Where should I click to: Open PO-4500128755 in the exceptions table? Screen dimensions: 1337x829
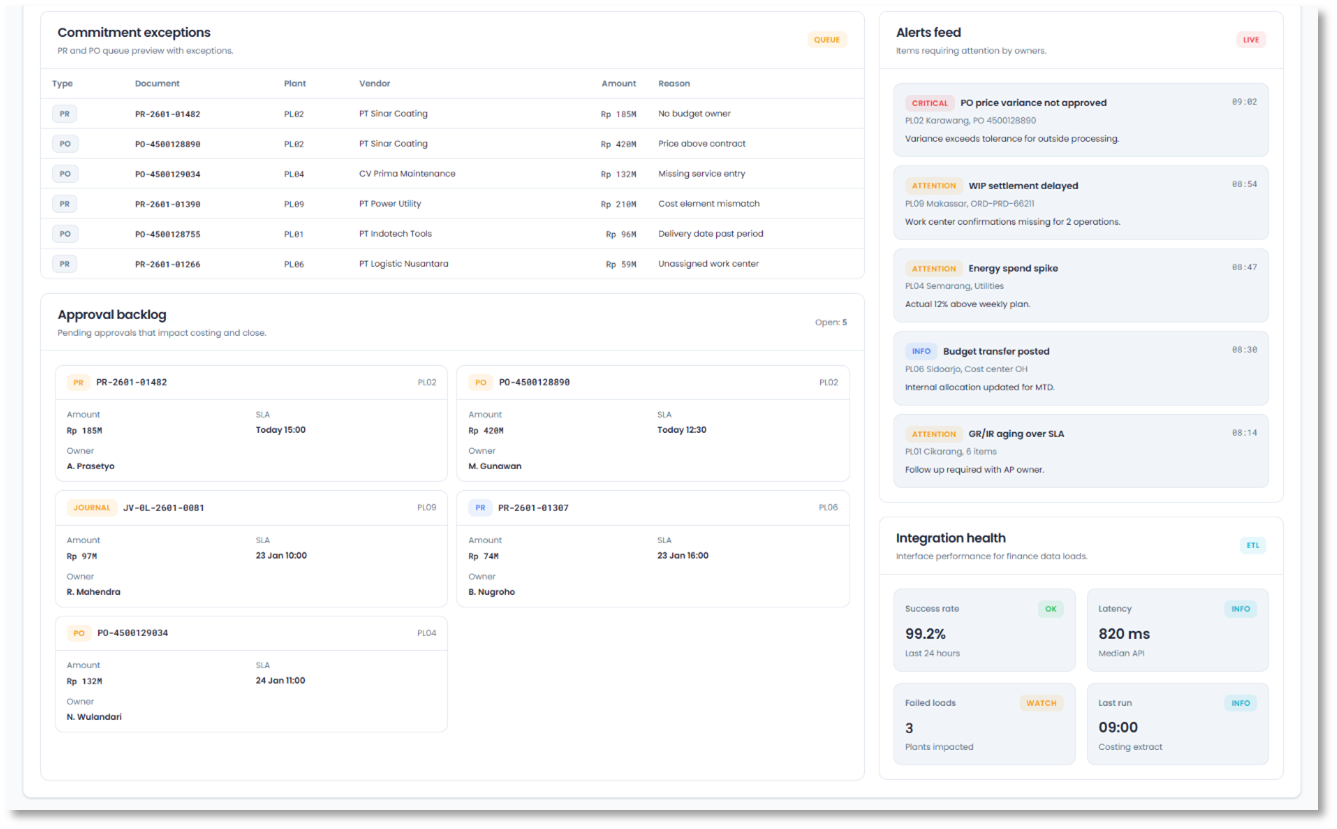tap(167, 234)
